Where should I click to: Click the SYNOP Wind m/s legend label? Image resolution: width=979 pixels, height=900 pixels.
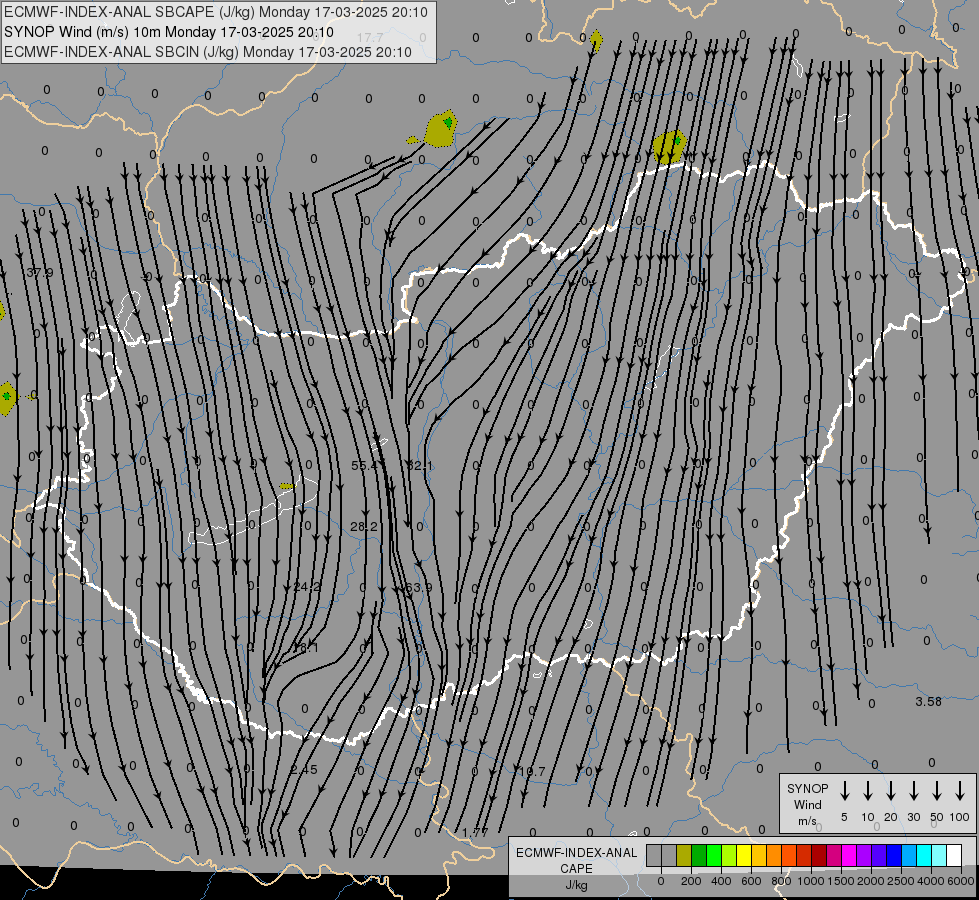[x=807, y=804]
